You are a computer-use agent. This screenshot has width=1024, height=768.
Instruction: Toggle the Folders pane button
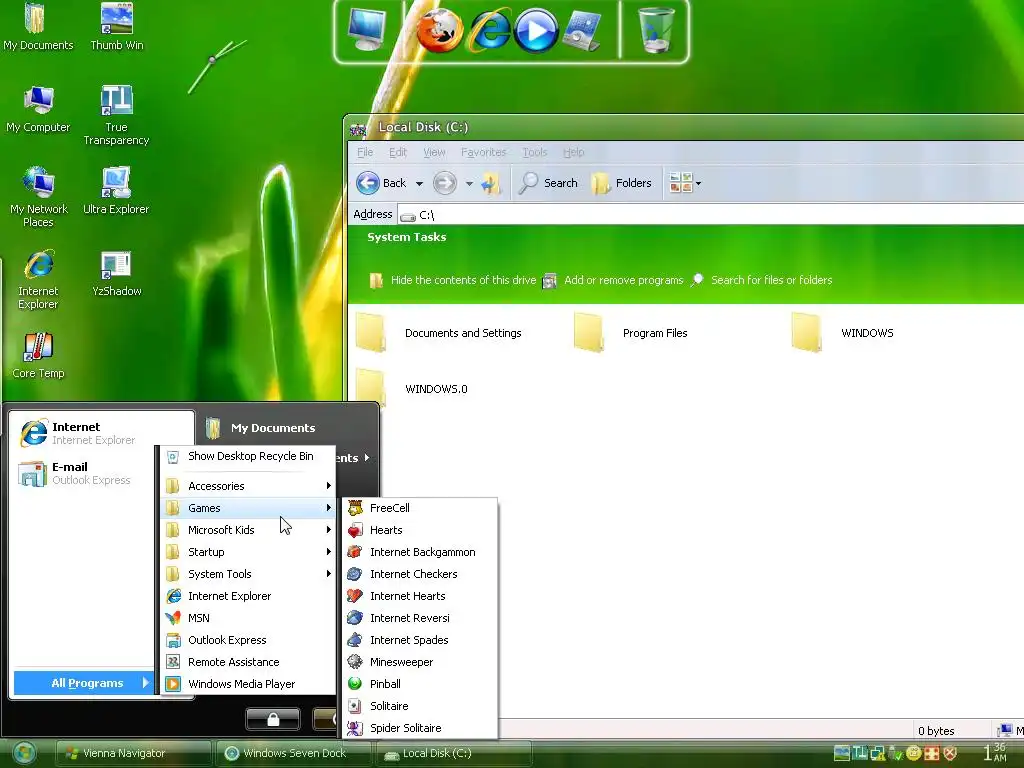click(x=621, y=183)
